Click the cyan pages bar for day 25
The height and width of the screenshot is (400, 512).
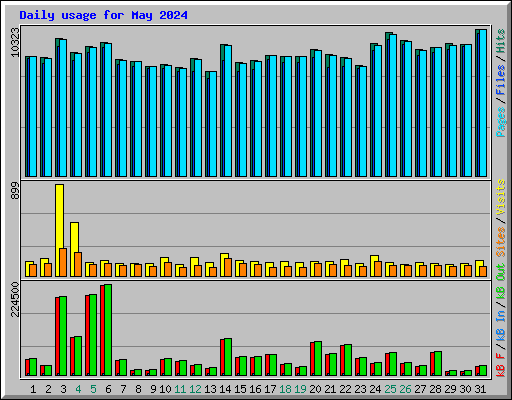(393, 105)
